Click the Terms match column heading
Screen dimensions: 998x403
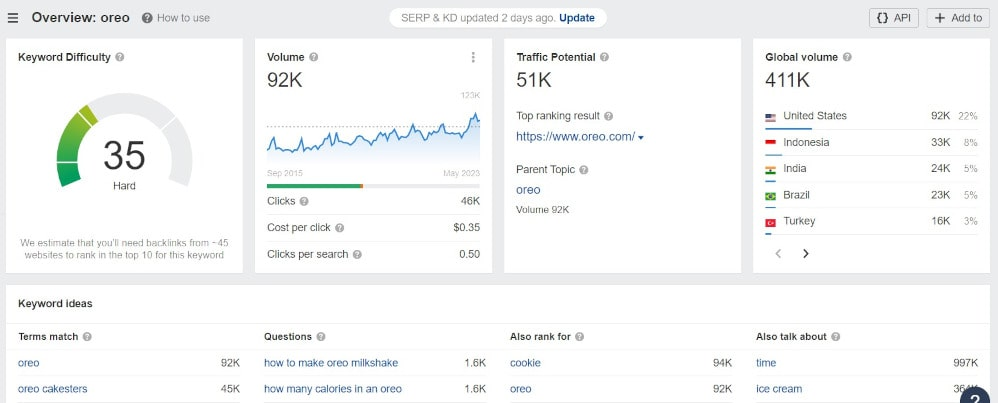(x=48, y=337)
